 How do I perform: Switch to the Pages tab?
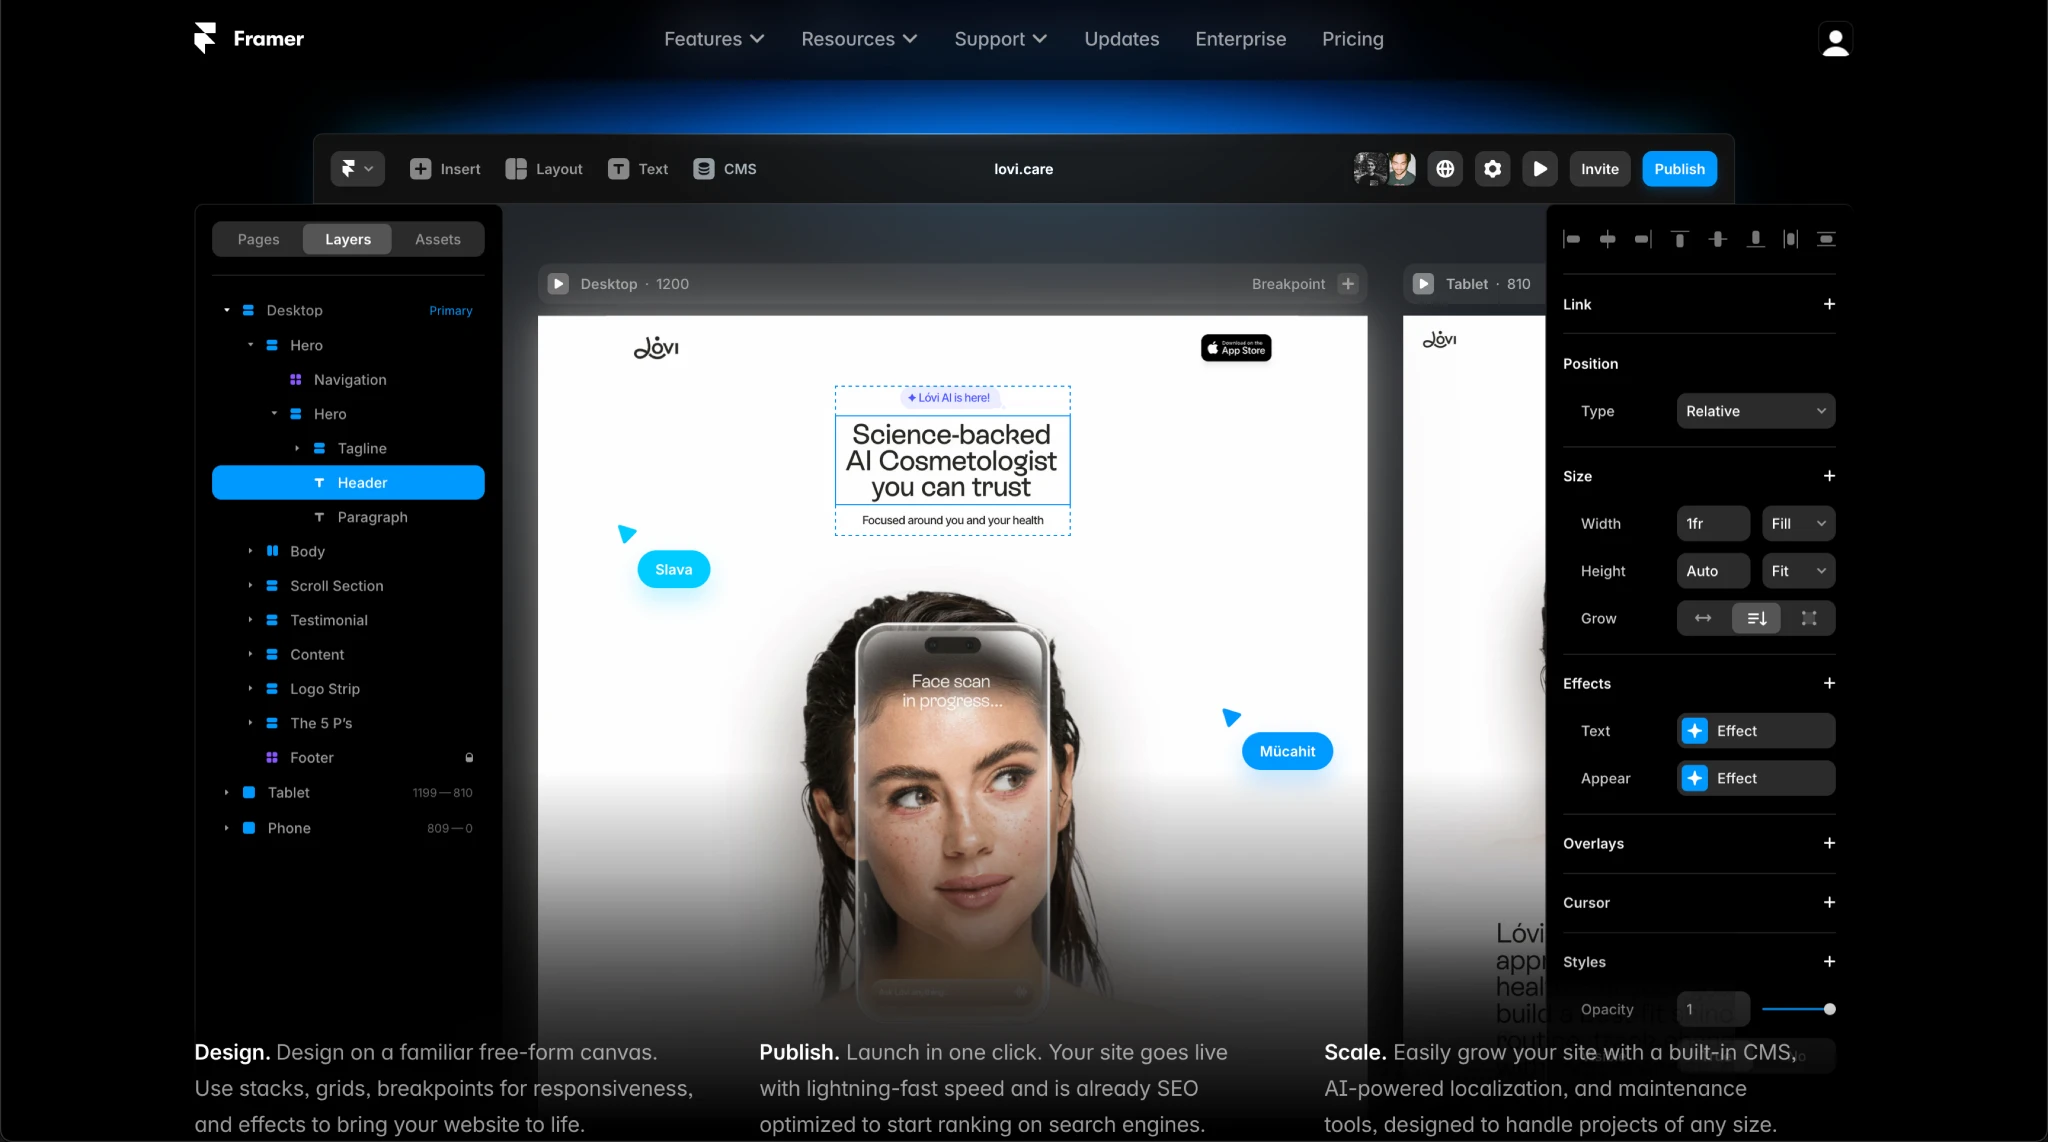tap(258, 240)
